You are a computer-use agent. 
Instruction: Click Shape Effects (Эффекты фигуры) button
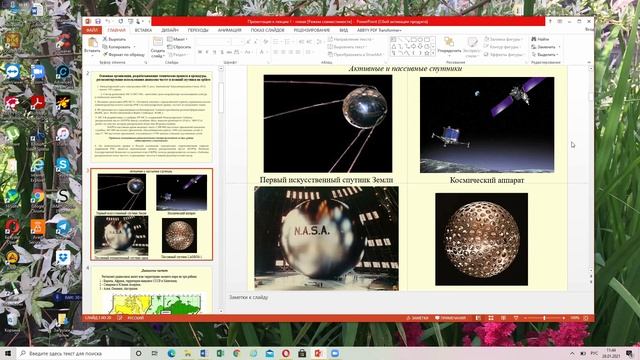[504, 55]
